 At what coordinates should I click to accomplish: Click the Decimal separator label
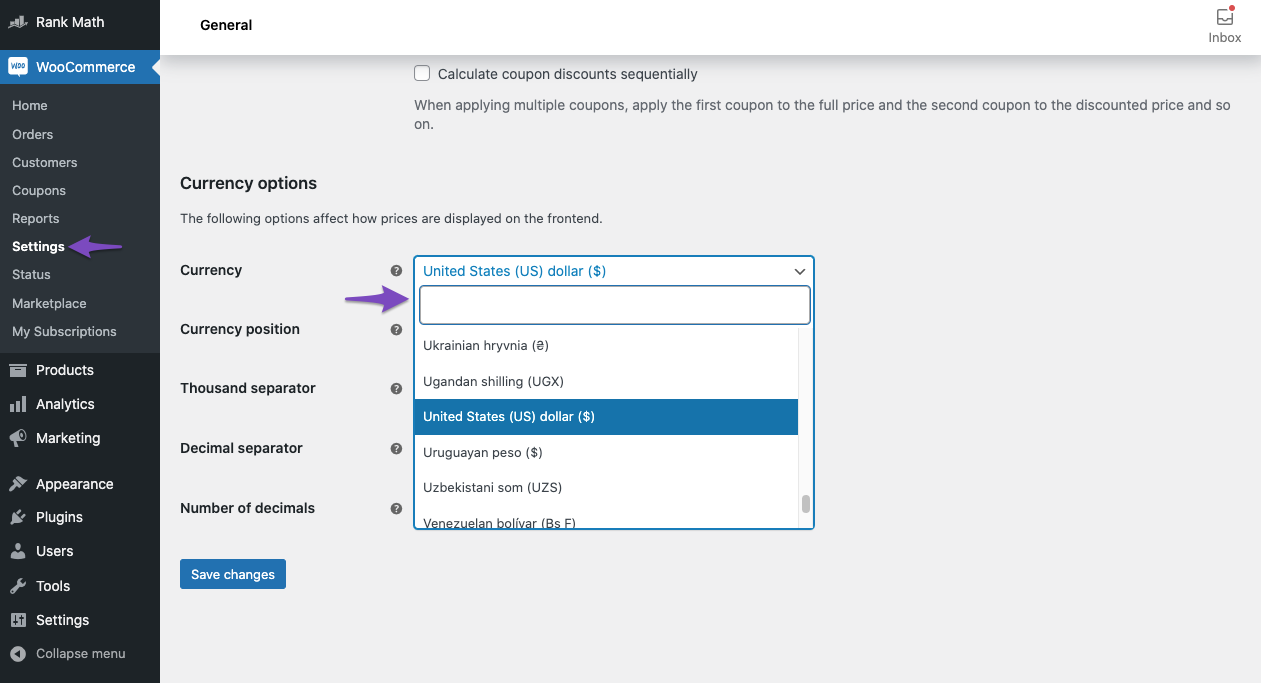coord(241,448)
